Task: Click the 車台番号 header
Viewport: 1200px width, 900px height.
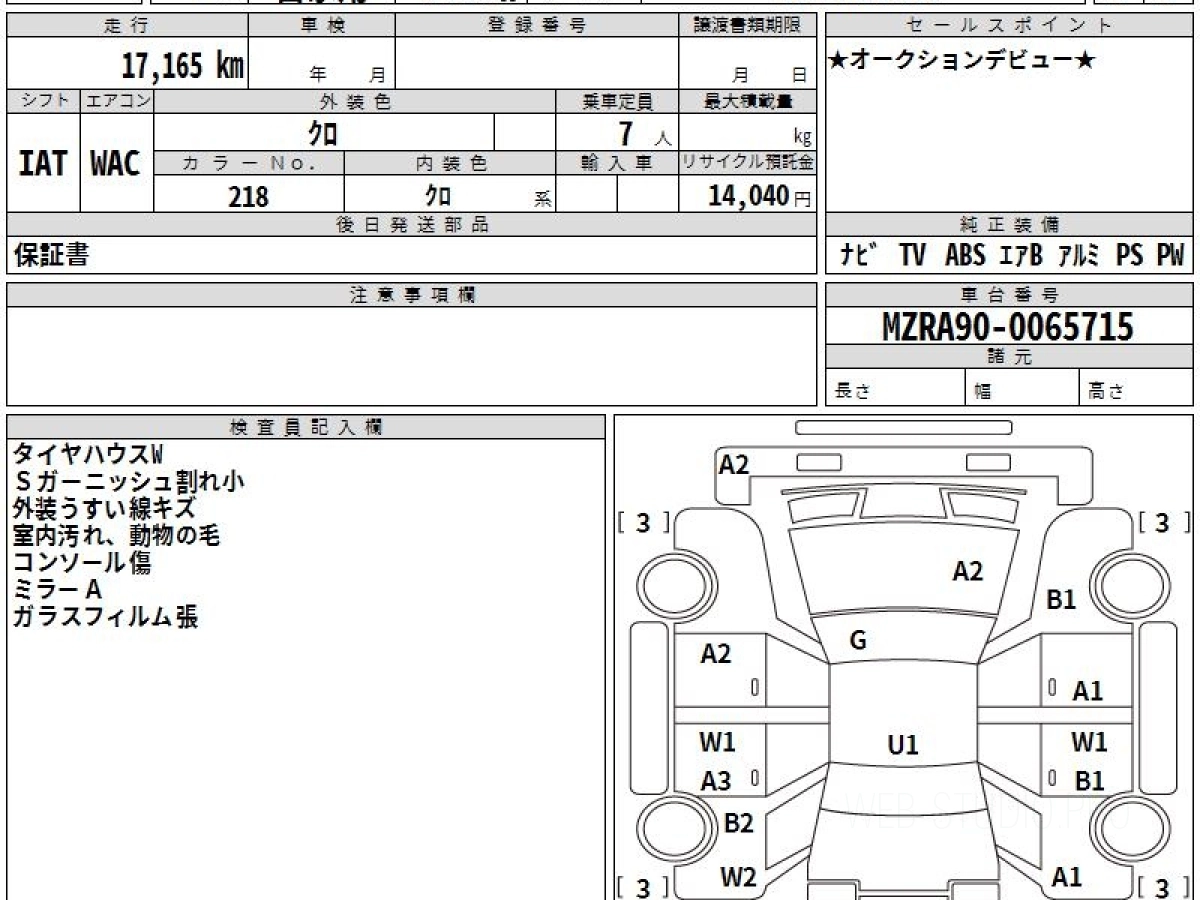Action: click(1009, 295)
